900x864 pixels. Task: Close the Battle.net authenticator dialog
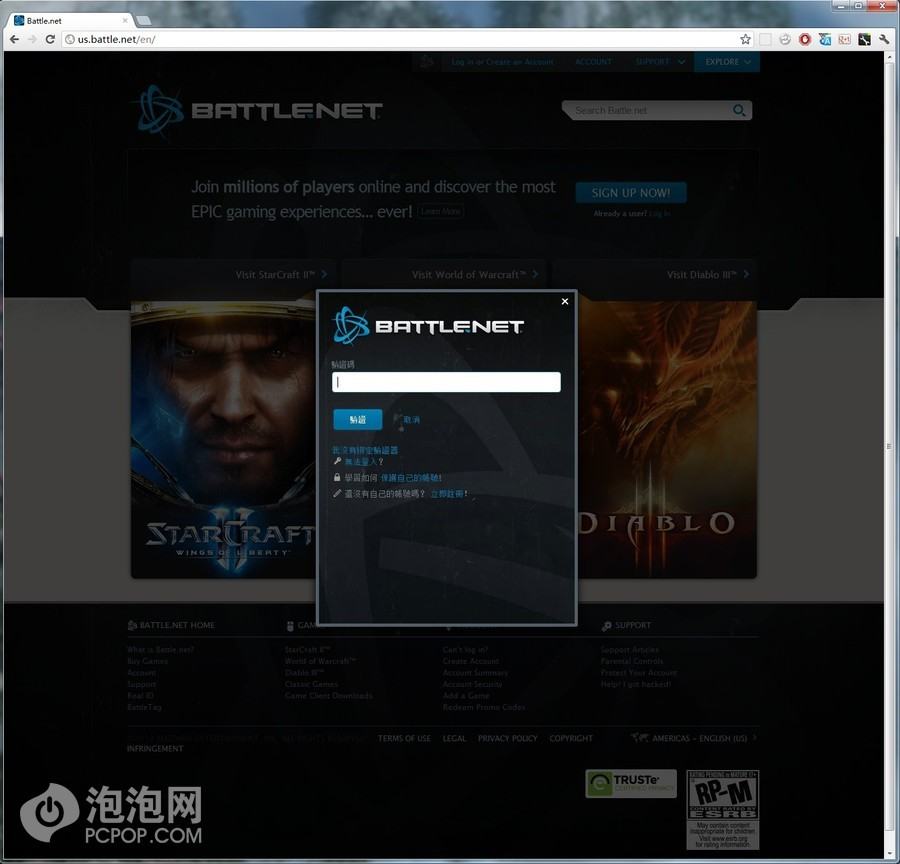565,301
